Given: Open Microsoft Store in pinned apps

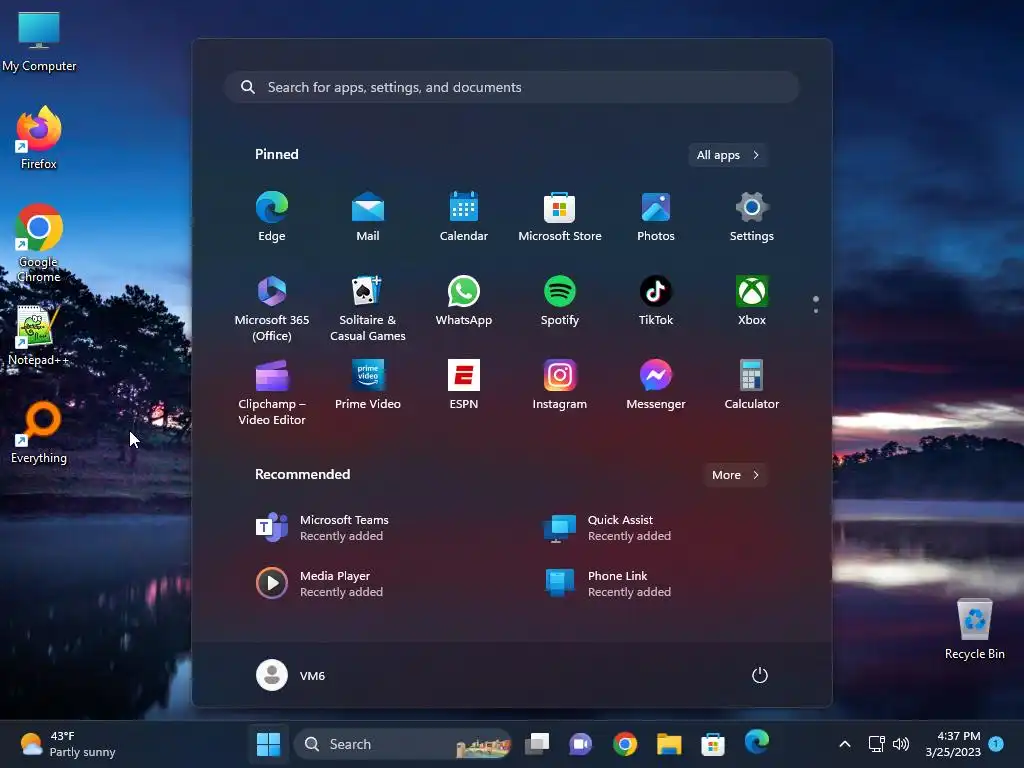Looking at the screenshot, I should (x=560, y=217).
